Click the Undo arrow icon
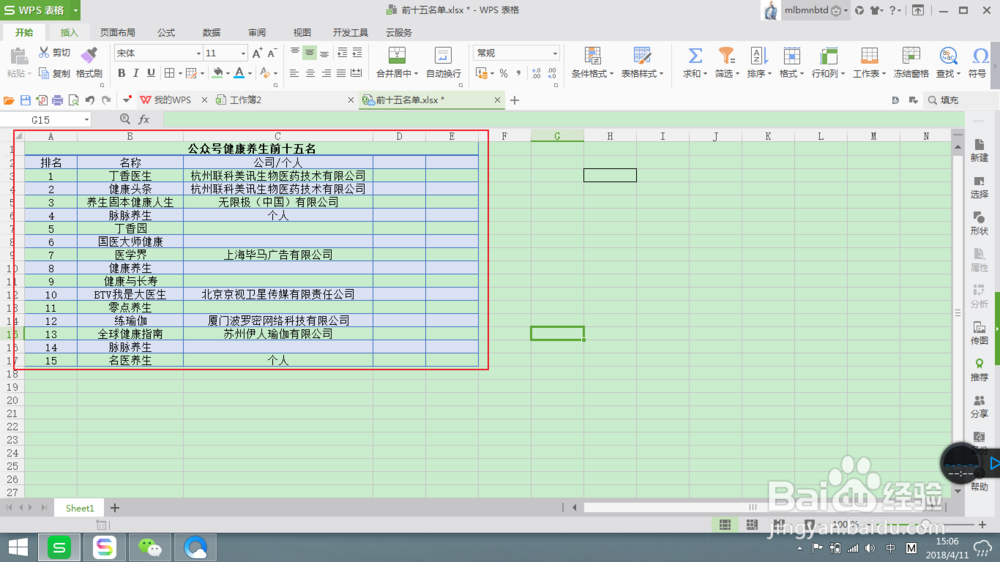Viewport: 1000px width, 562px height. pyautogui.click(x=90, y=100)
